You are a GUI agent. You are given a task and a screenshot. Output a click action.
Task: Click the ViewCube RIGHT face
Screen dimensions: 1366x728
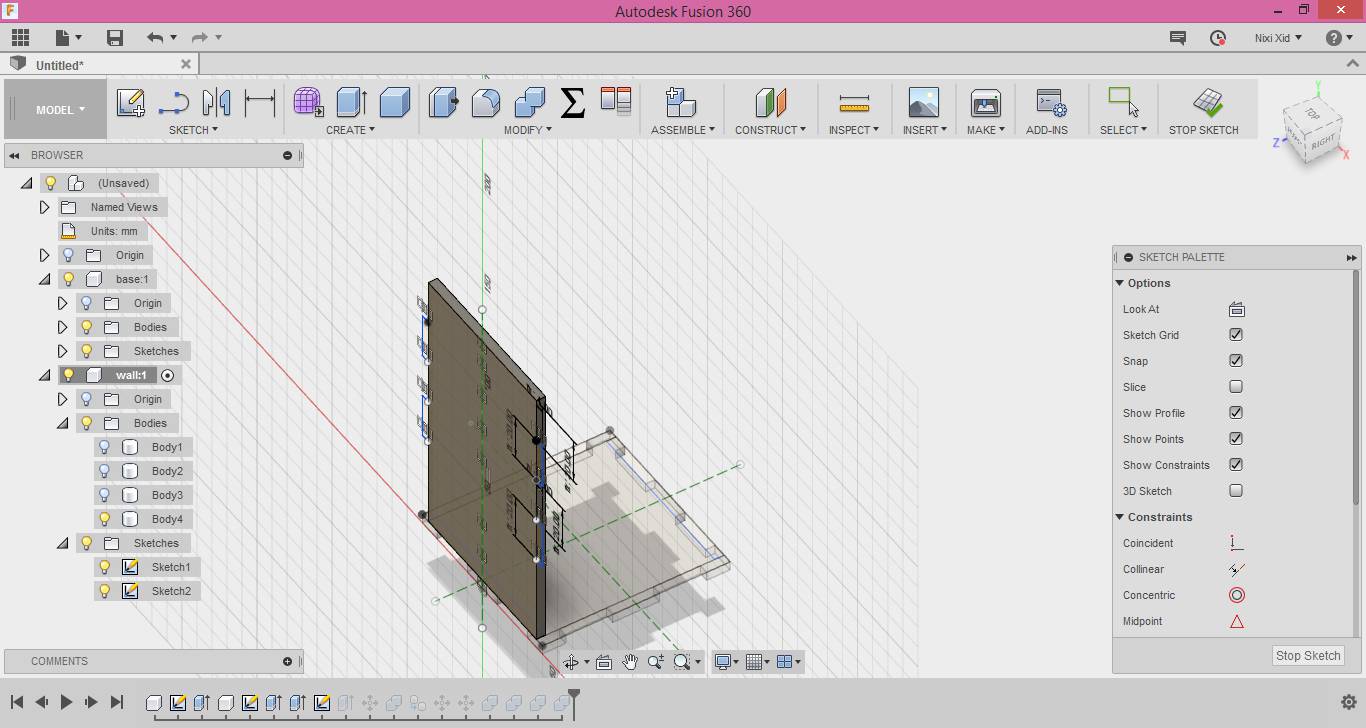click(x=1322, y=142)
